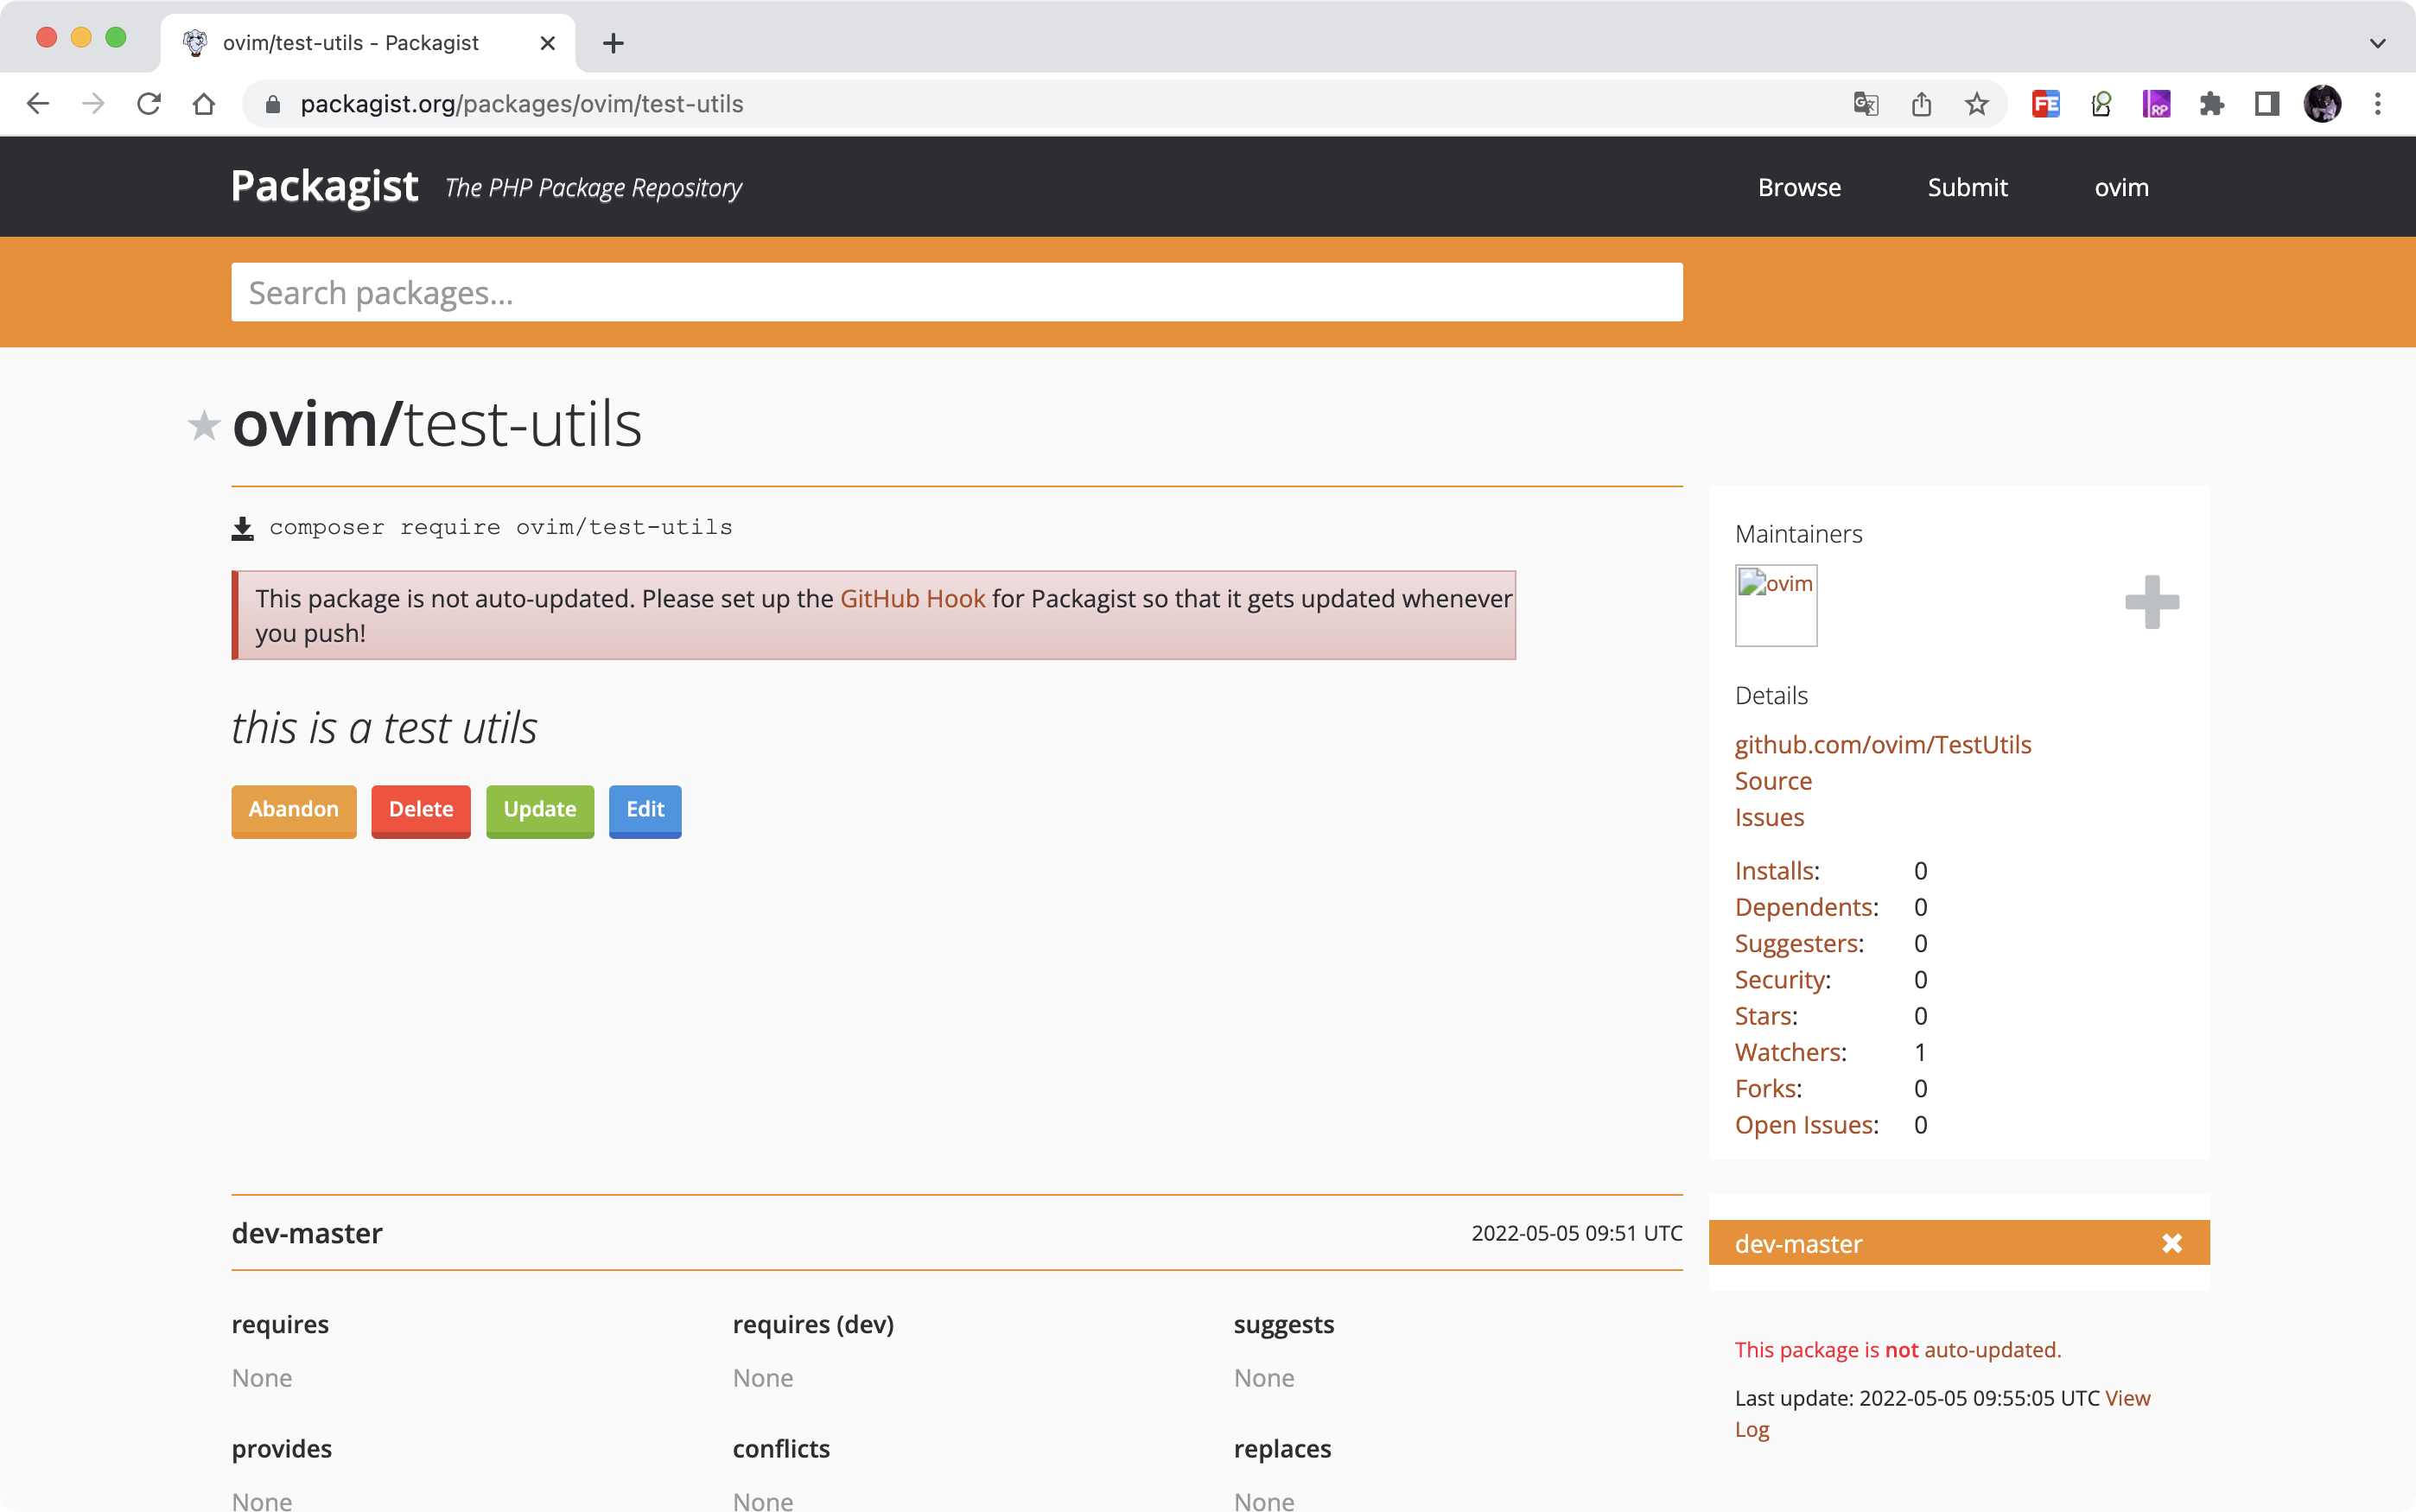The width and height of the screenshot is (2416, 1512).
Task: Click the Search packages field
Action: (956, 292)
